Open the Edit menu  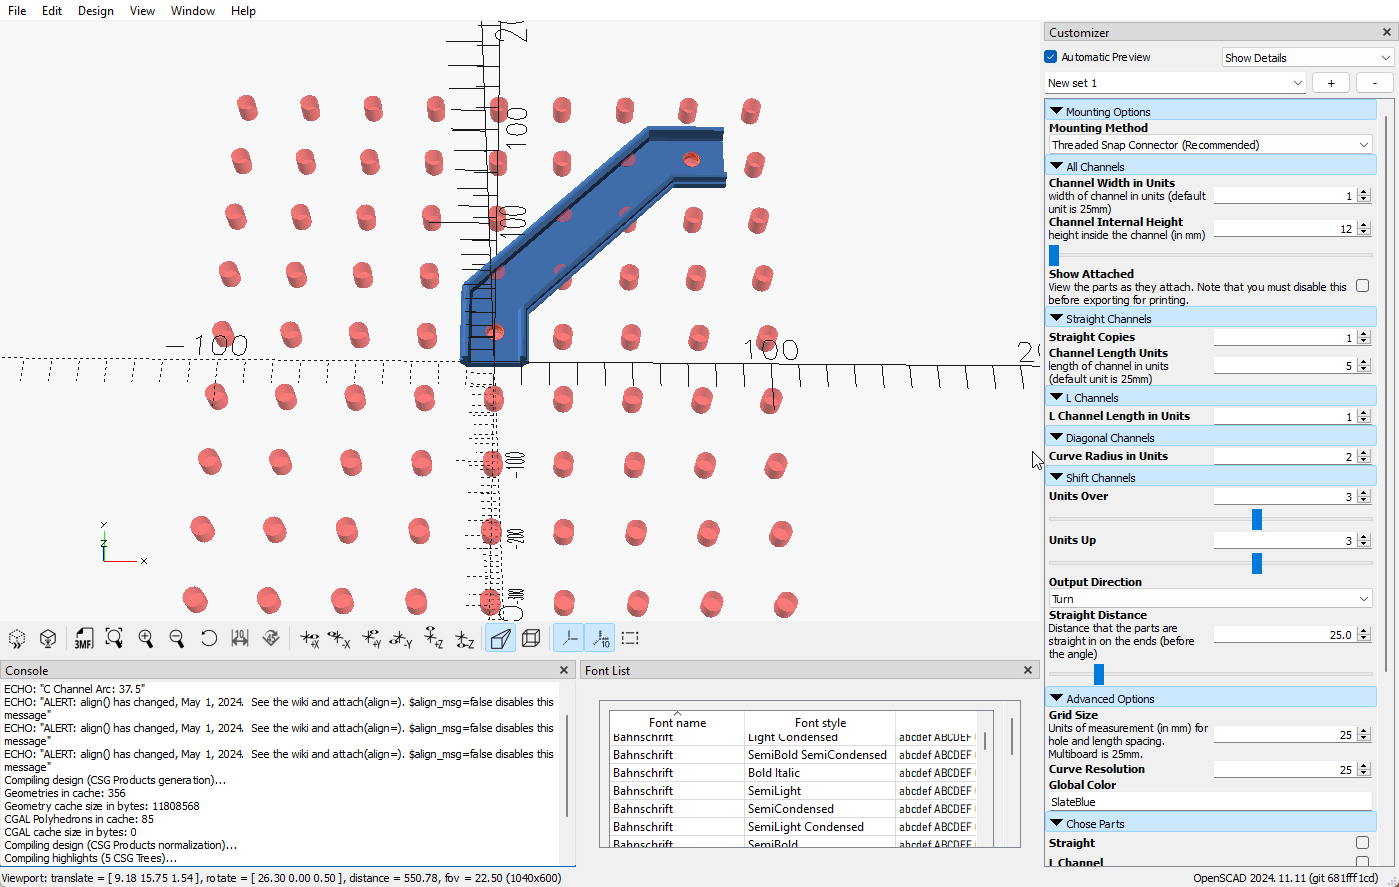point(52,10)
